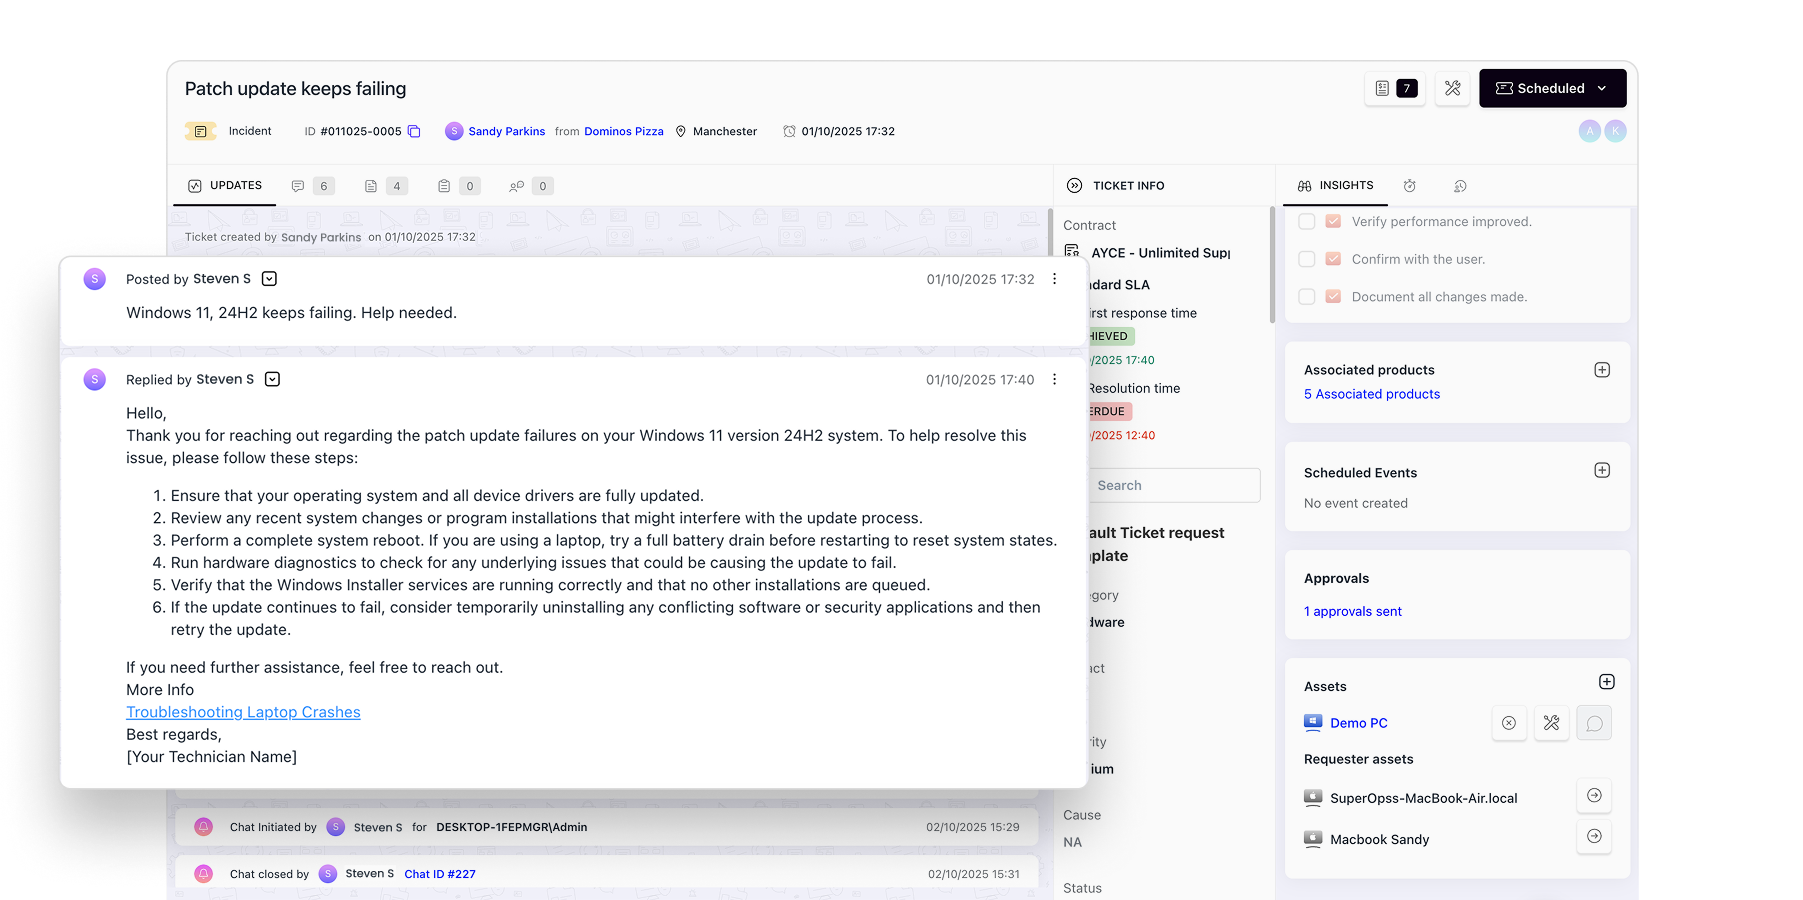Image resolution: width=1803 pixels, height=900 pixels.
Task: Open options menu for 17:40 reply
Action: coord(1054,379)
